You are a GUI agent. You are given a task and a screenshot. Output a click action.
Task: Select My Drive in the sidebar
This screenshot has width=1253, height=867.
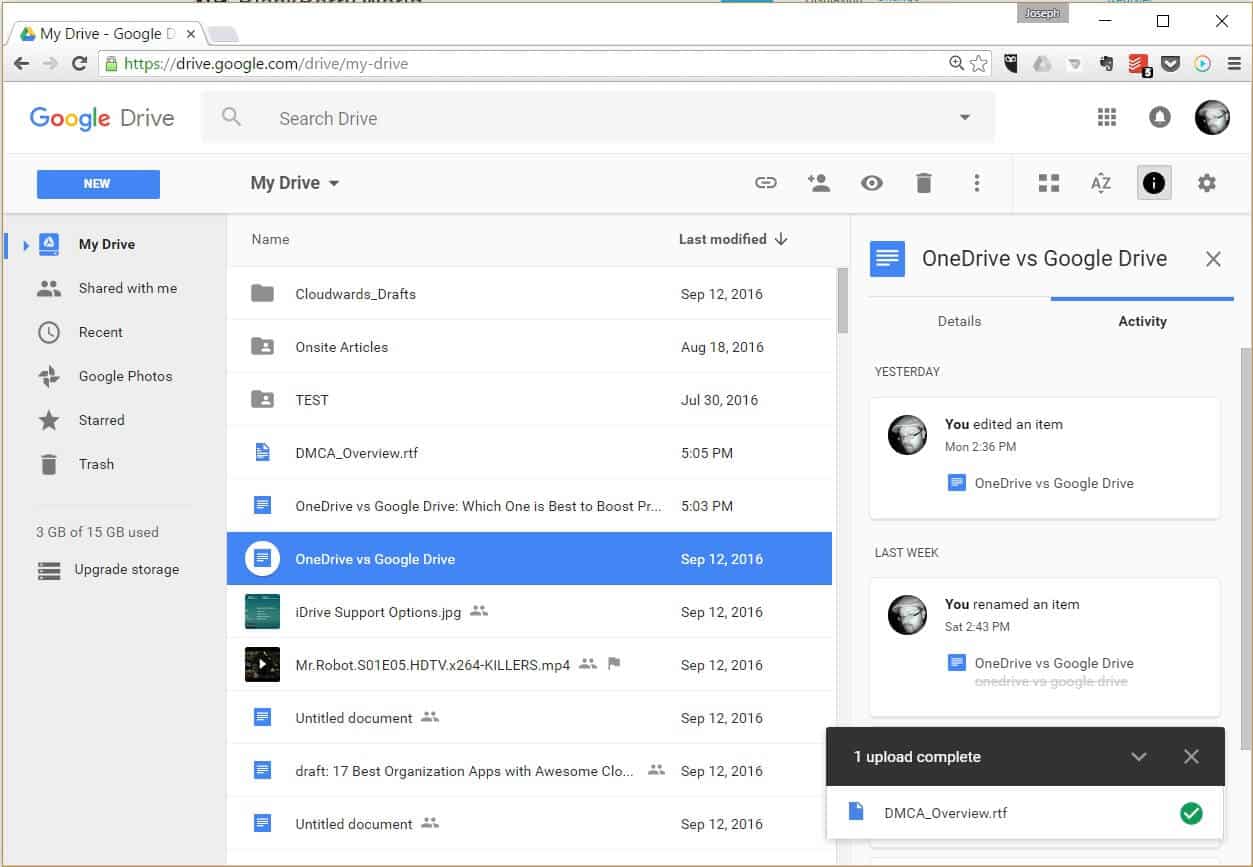pos(106,244)
